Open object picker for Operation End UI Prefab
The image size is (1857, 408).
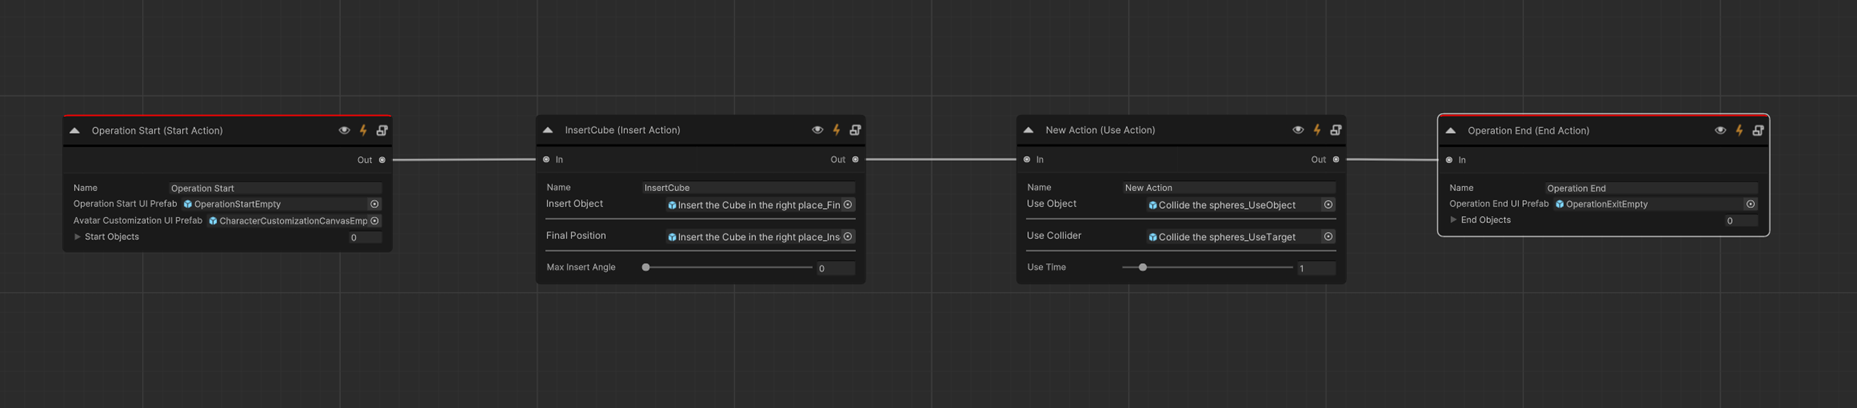[x=1750, y=204]
